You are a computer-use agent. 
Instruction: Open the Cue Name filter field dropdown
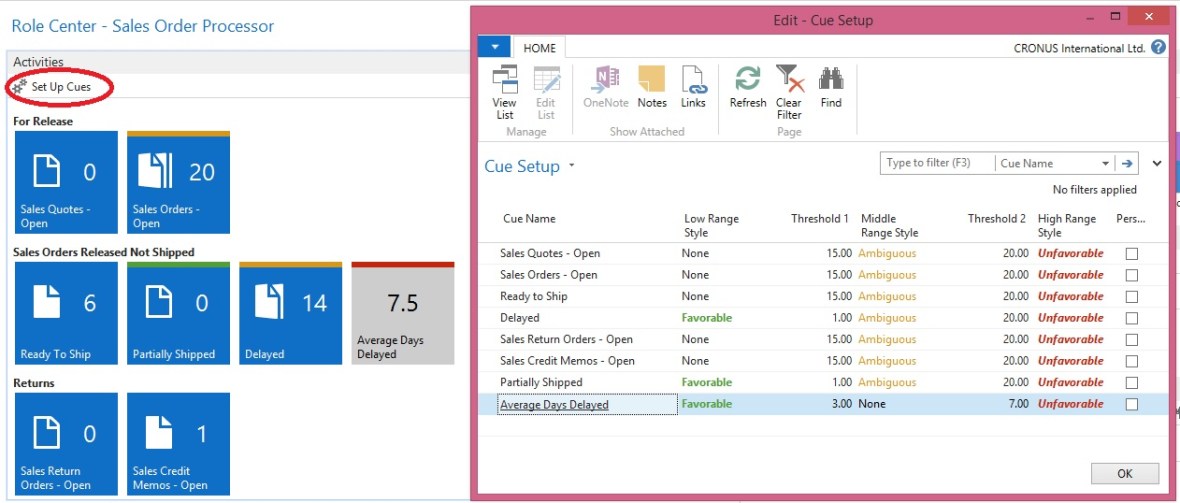point(1105,164)
